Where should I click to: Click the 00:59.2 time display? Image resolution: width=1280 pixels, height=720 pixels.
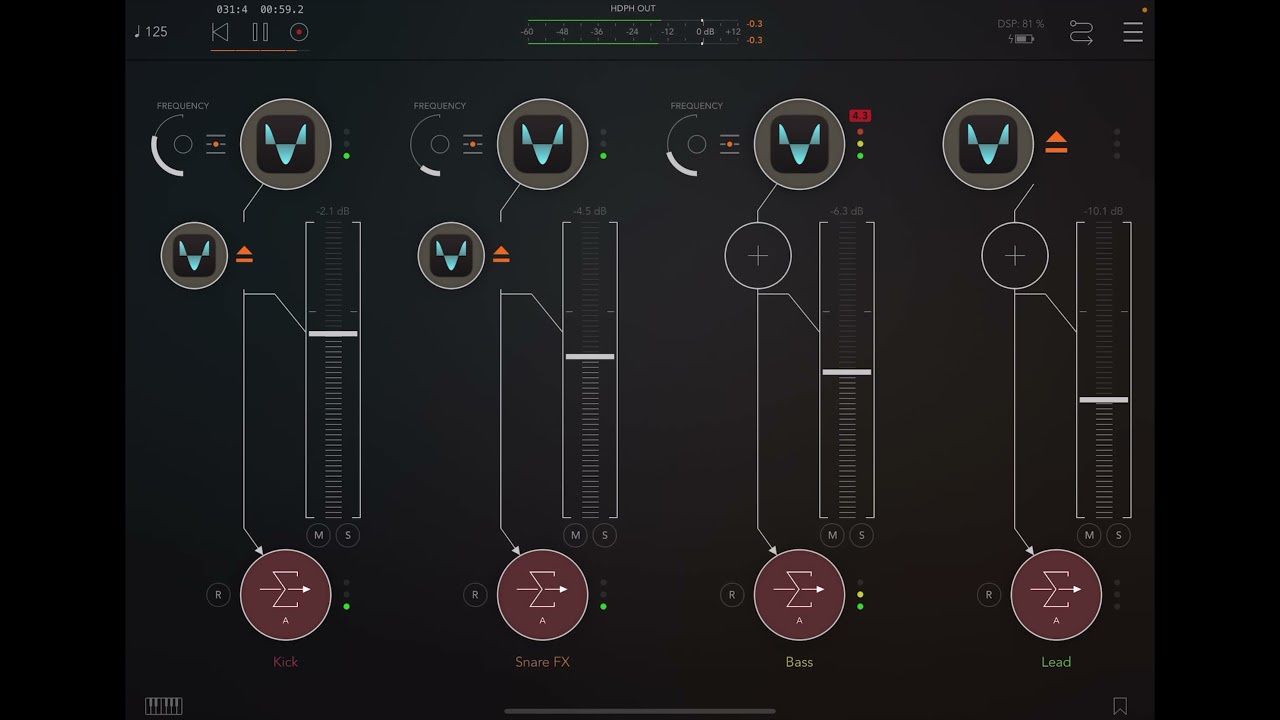(x=282, y=10)
